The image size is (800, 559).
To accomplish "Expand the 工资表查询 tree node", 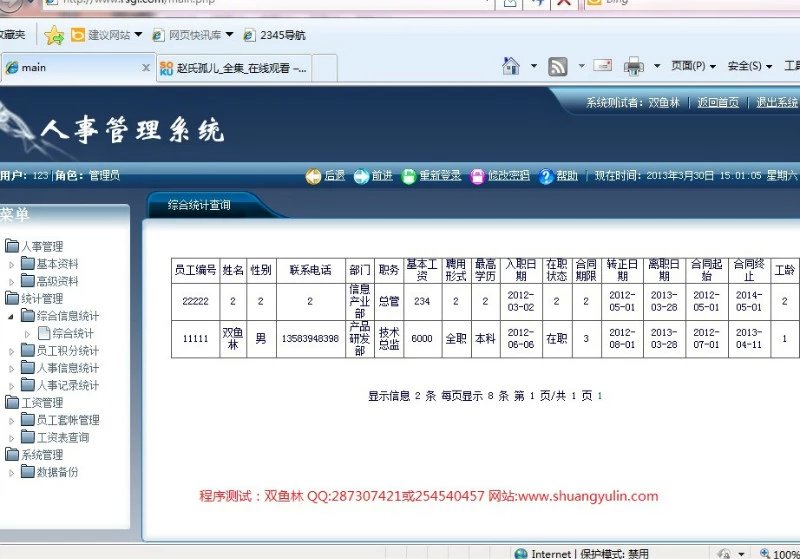I will pos(11,438).
